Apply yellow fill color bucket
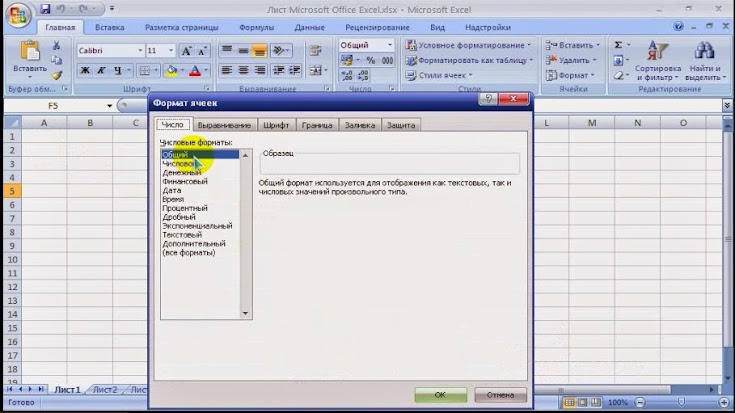The image size is (735, 413). 172,70
